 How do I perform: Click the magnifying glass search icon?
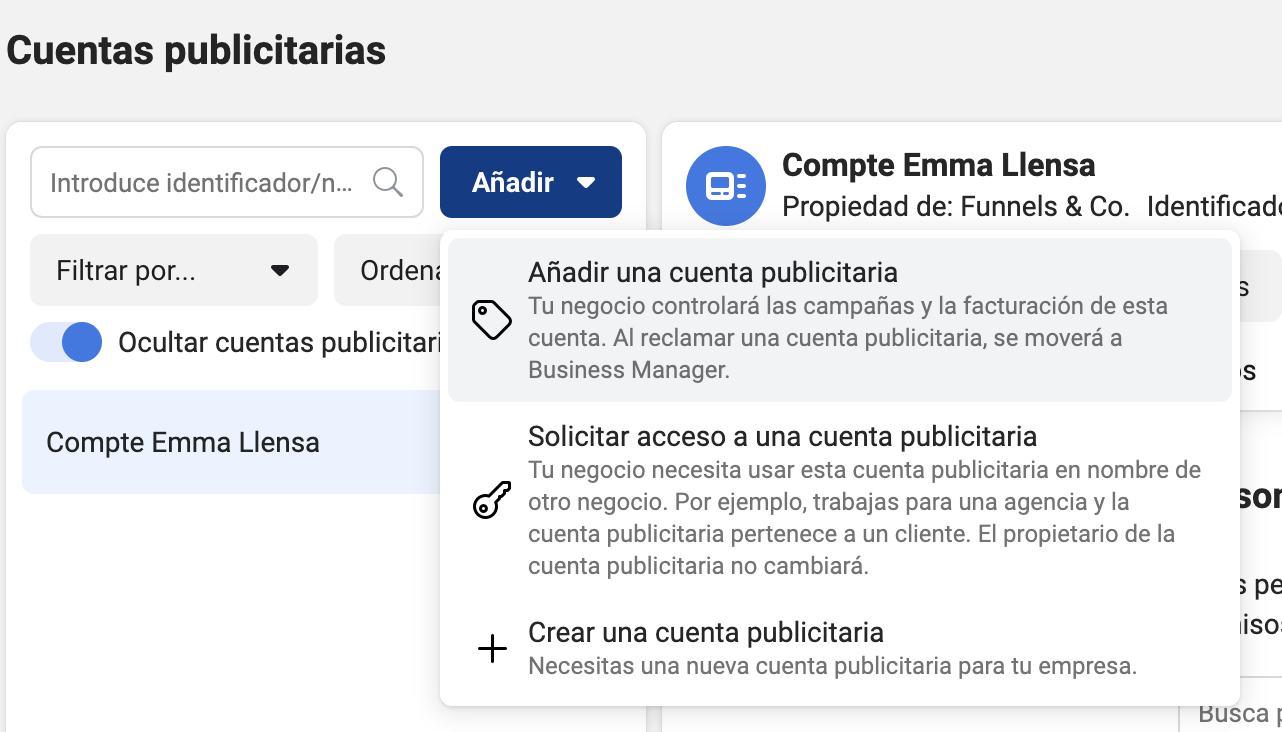tap(387, 182)
